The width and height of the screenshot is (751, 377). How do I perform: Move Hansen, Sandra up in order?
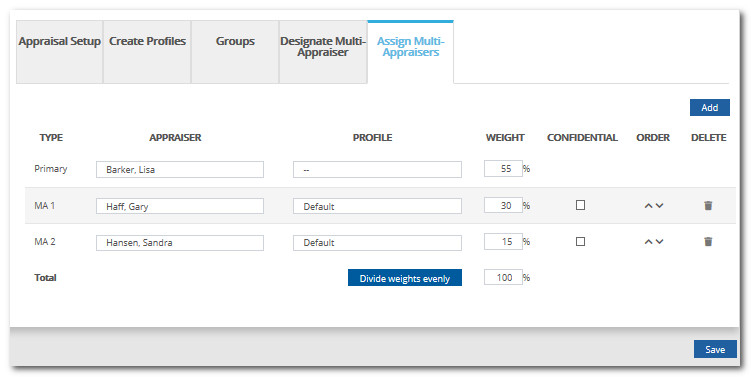pyautogui.click(x=648, y=241)
